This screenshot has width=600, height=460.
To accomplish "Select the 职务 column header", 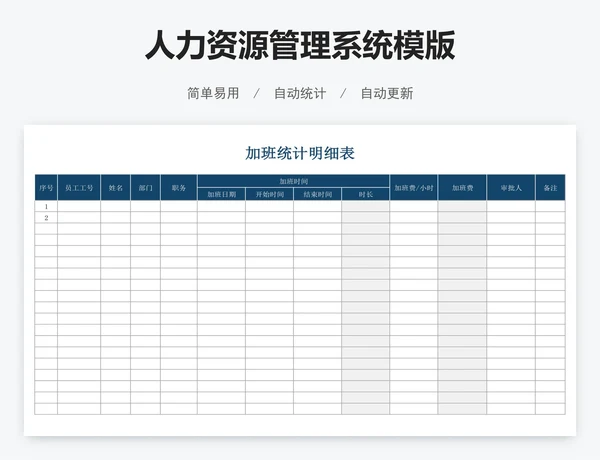I will (x=179, y=188).
